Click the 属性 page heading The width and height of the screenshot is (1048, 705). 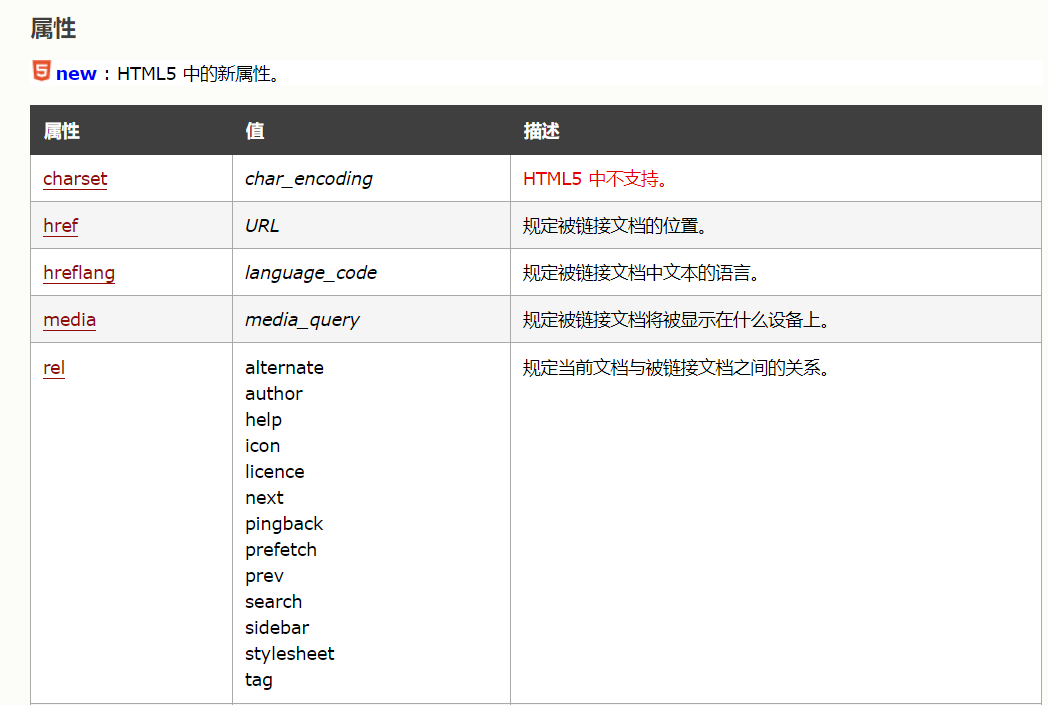(54, 29)
